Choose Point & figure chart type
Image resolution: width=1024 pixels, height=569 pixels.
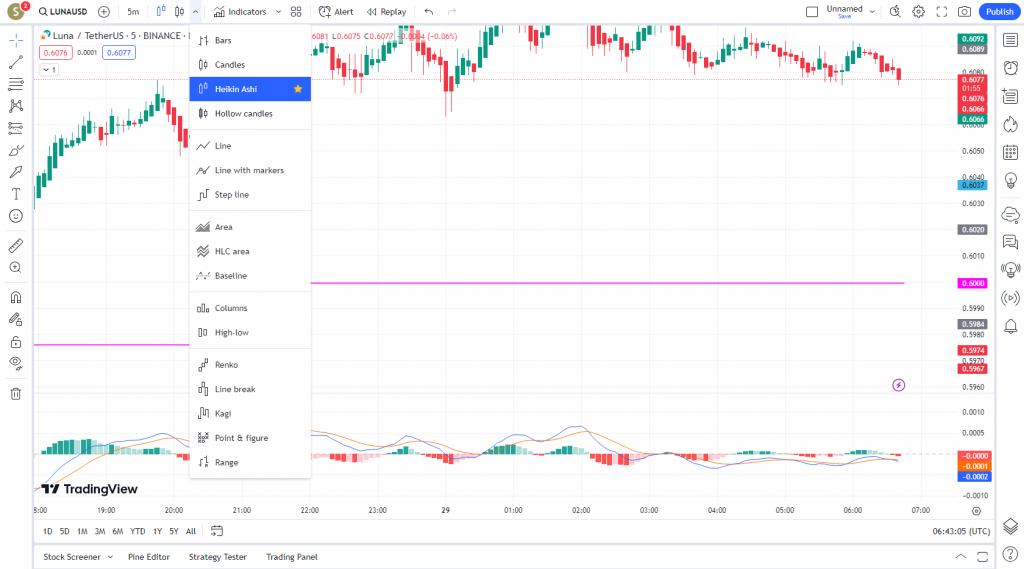[250, 438]
